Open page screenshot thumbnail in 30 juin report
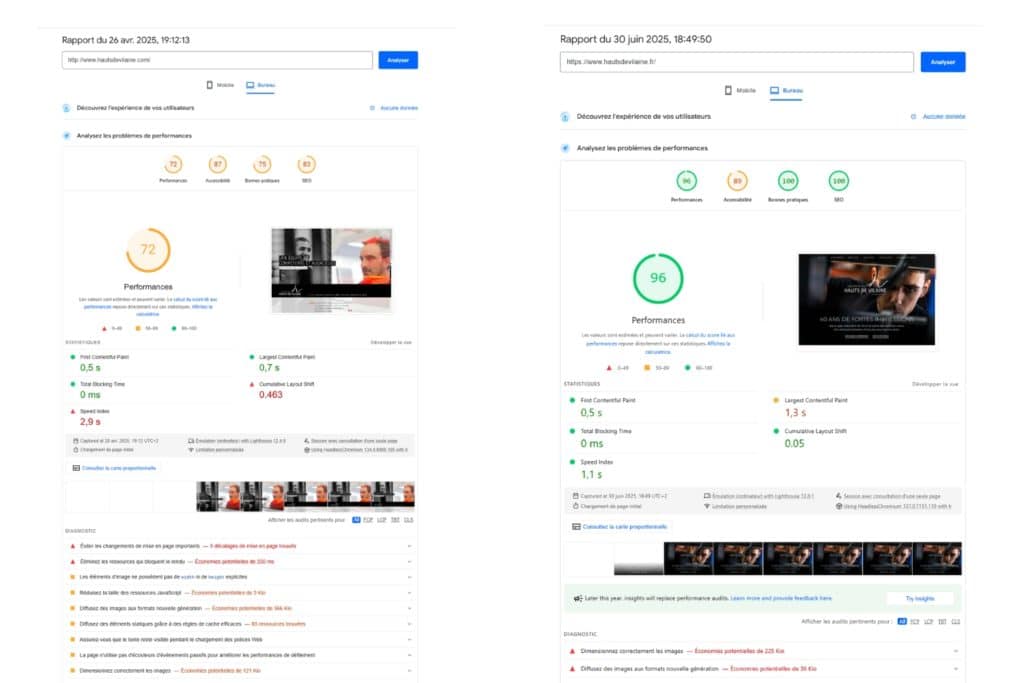This screenshot has width=1024, height=683. coord(867,300)
